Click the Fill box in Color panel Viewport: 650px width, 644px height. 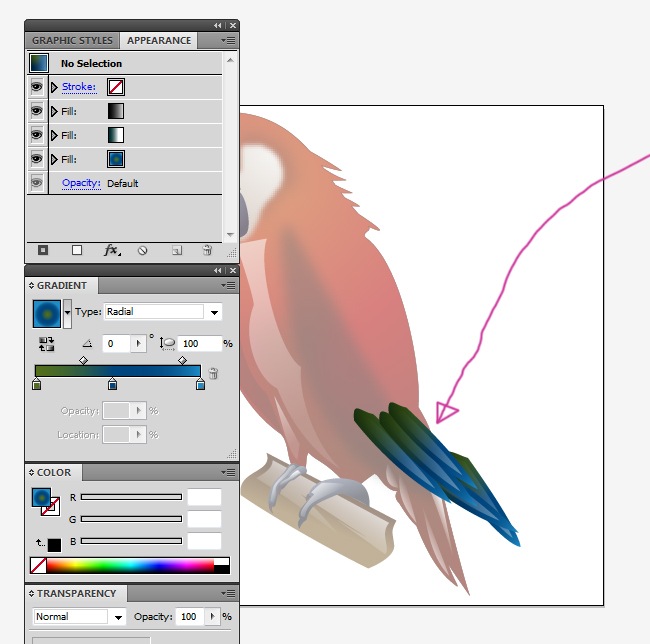[41, 498]
